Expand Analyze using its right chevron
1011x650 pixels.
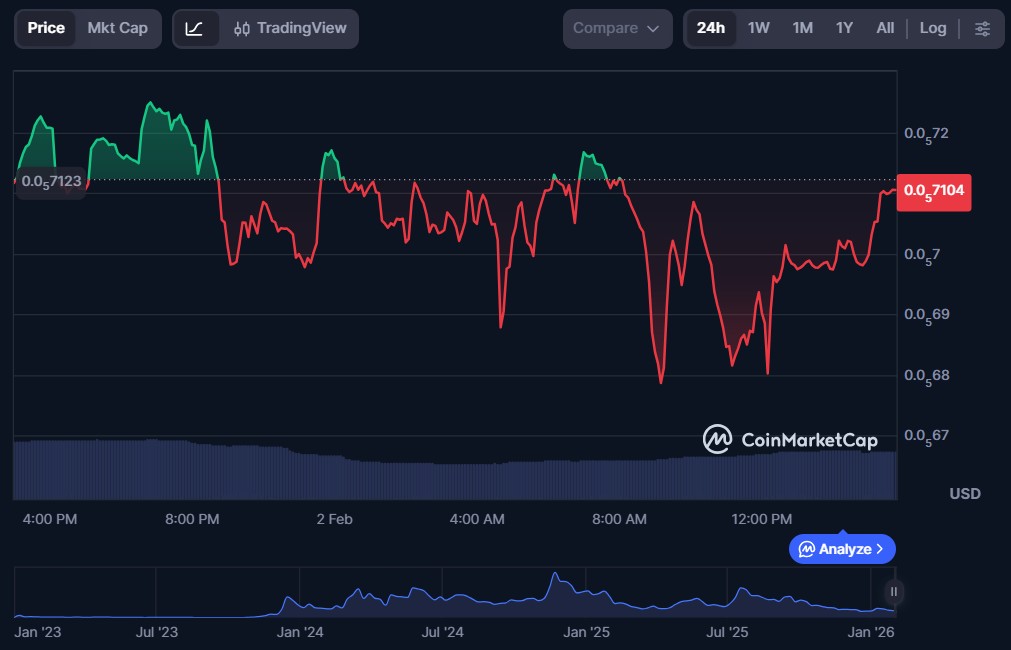(x=880, y=549)
